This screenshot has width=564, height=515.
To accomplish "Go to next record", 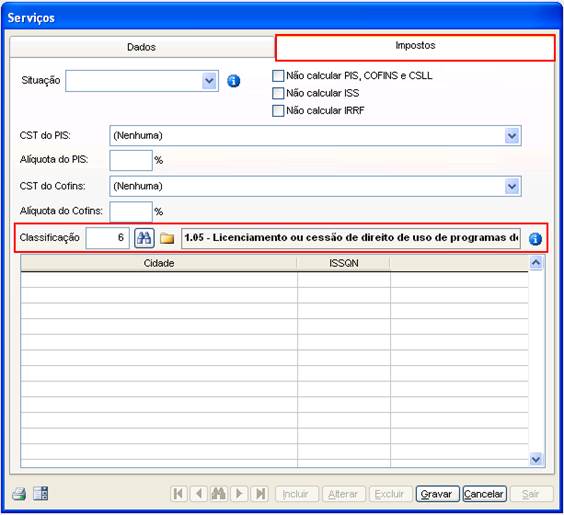I will coord(239,494).
